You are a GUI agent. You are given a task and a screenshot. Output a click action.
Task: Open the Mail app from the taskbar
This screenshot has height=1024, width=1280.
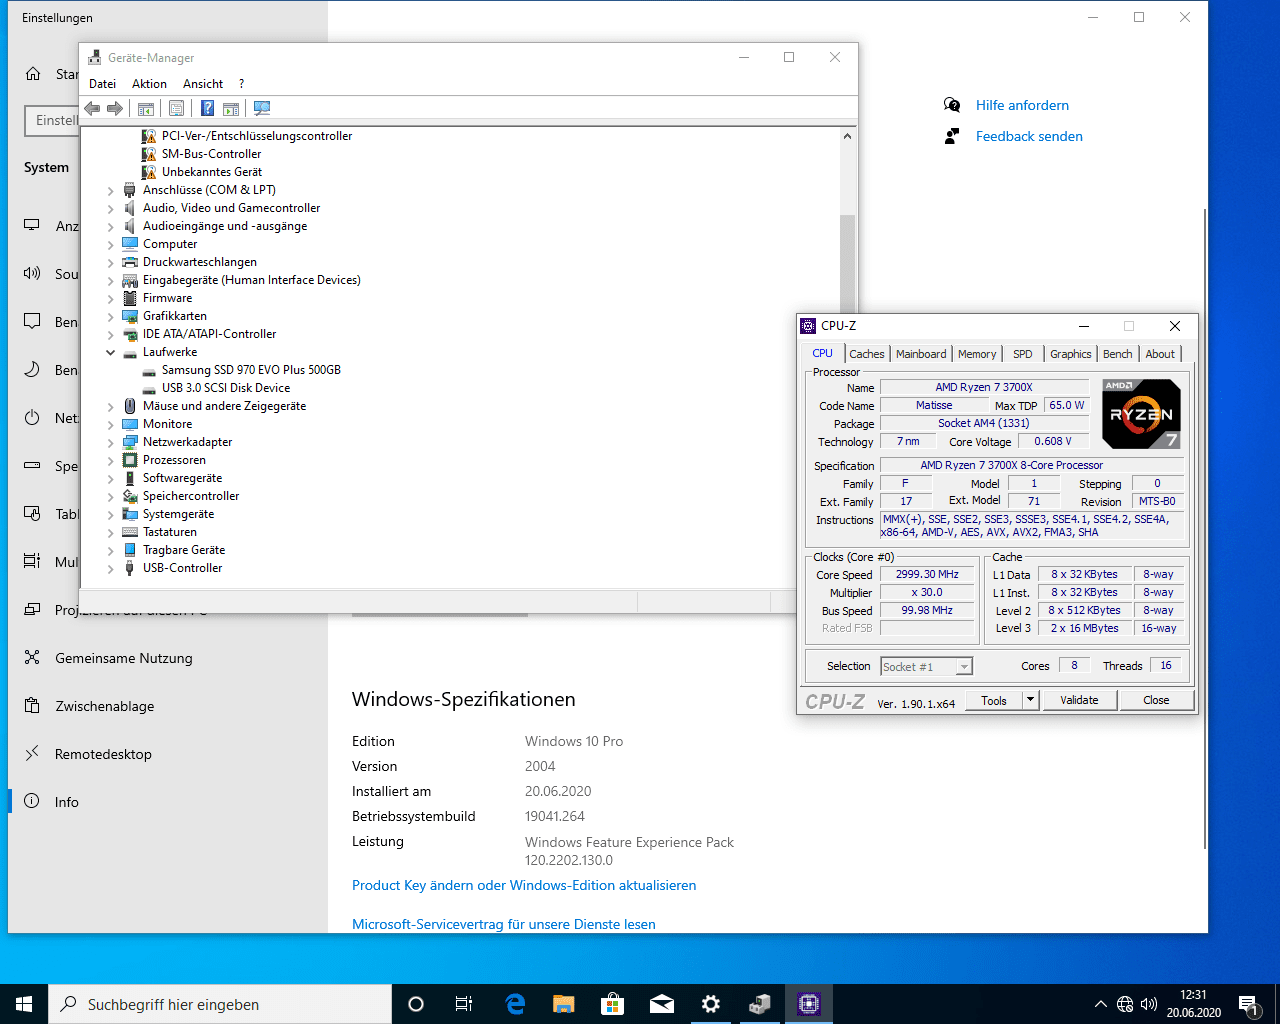[661, 1004]
